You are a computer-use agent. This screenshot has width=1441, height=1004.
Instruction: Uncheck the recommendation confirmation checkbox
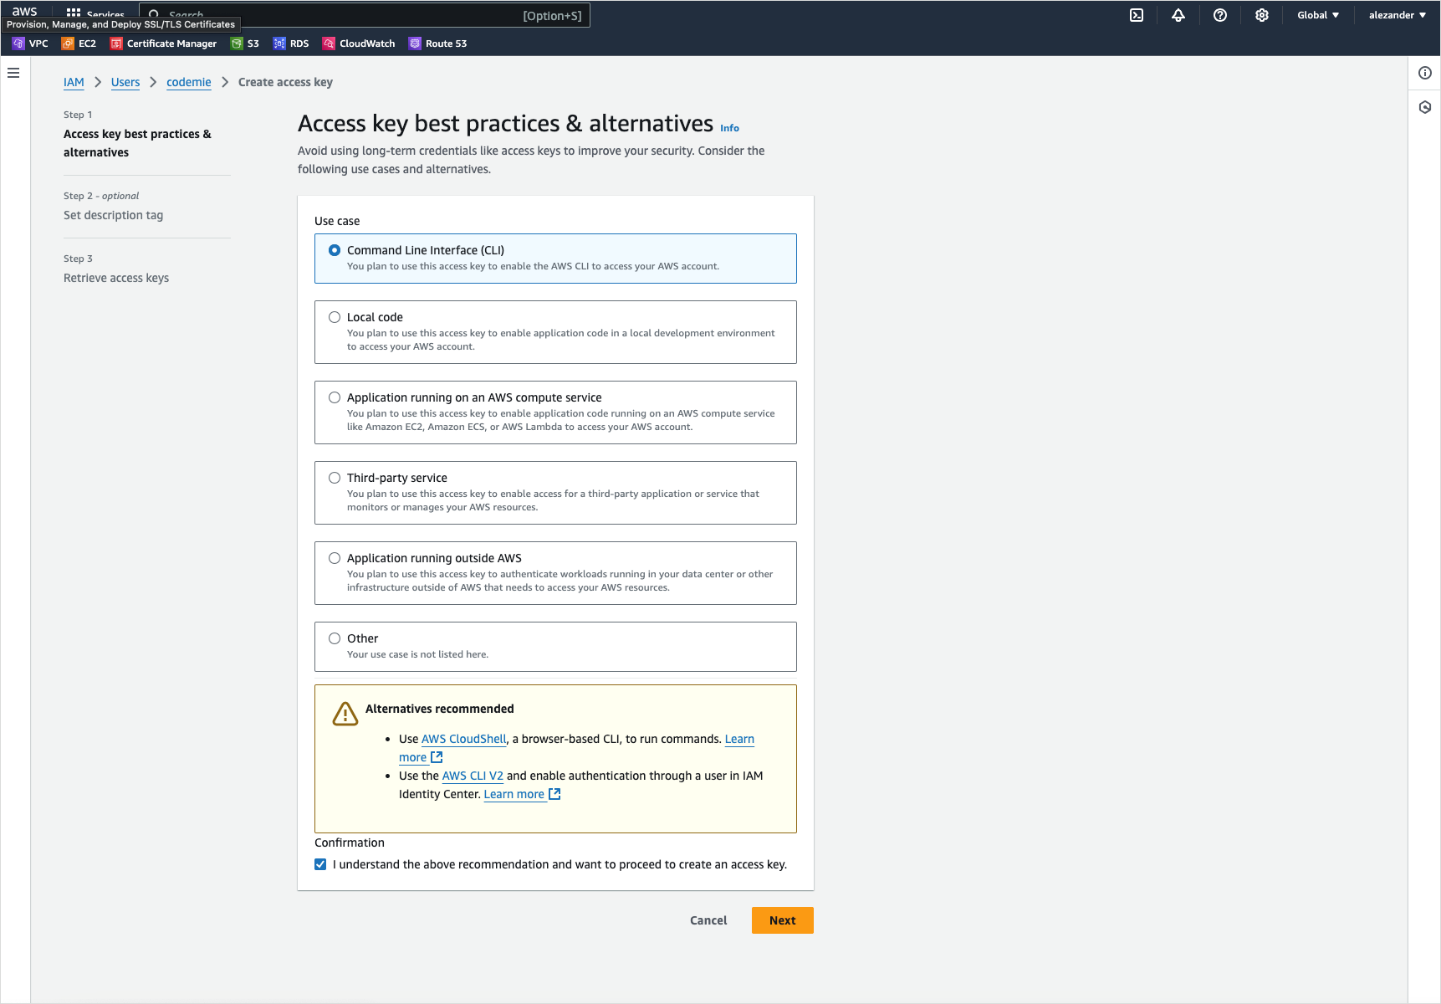point(320,864)
